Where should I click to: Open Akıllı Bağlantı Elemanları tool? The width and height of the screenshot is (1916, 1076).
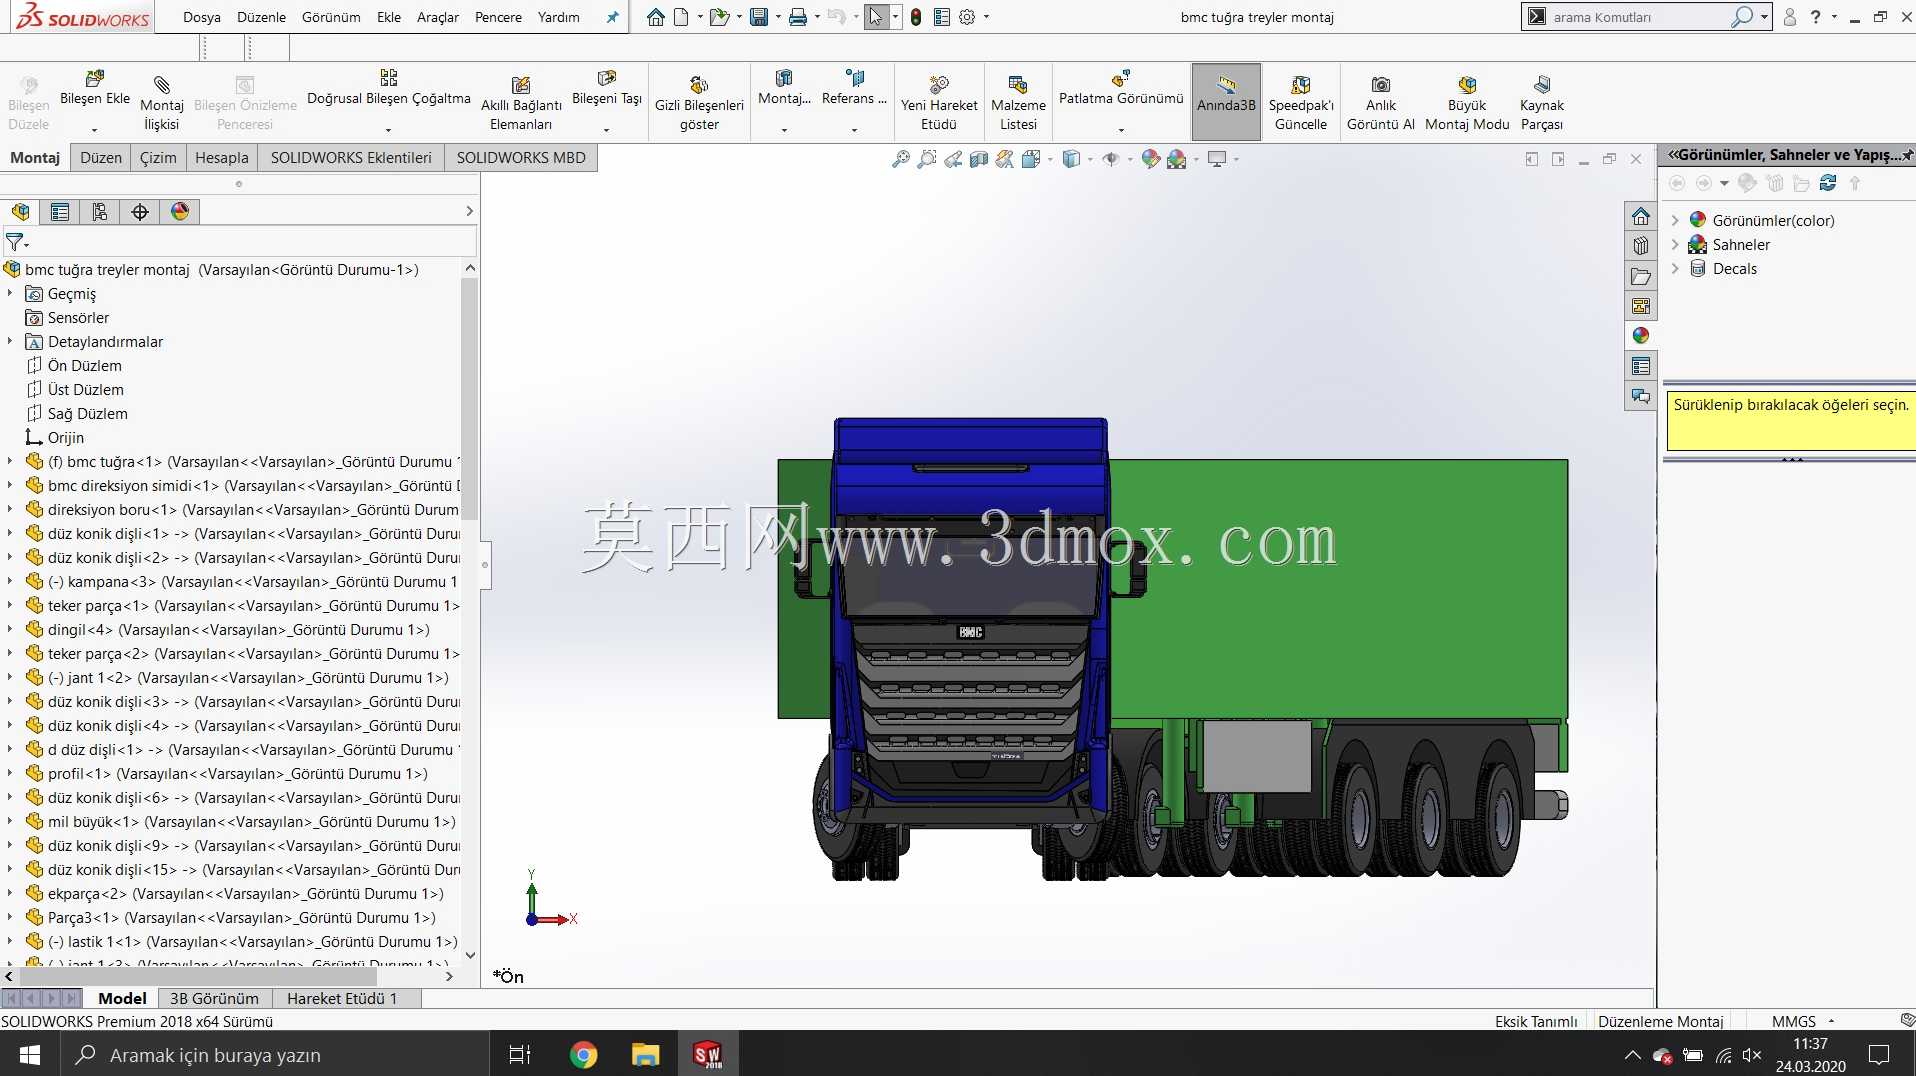point(521,102)
